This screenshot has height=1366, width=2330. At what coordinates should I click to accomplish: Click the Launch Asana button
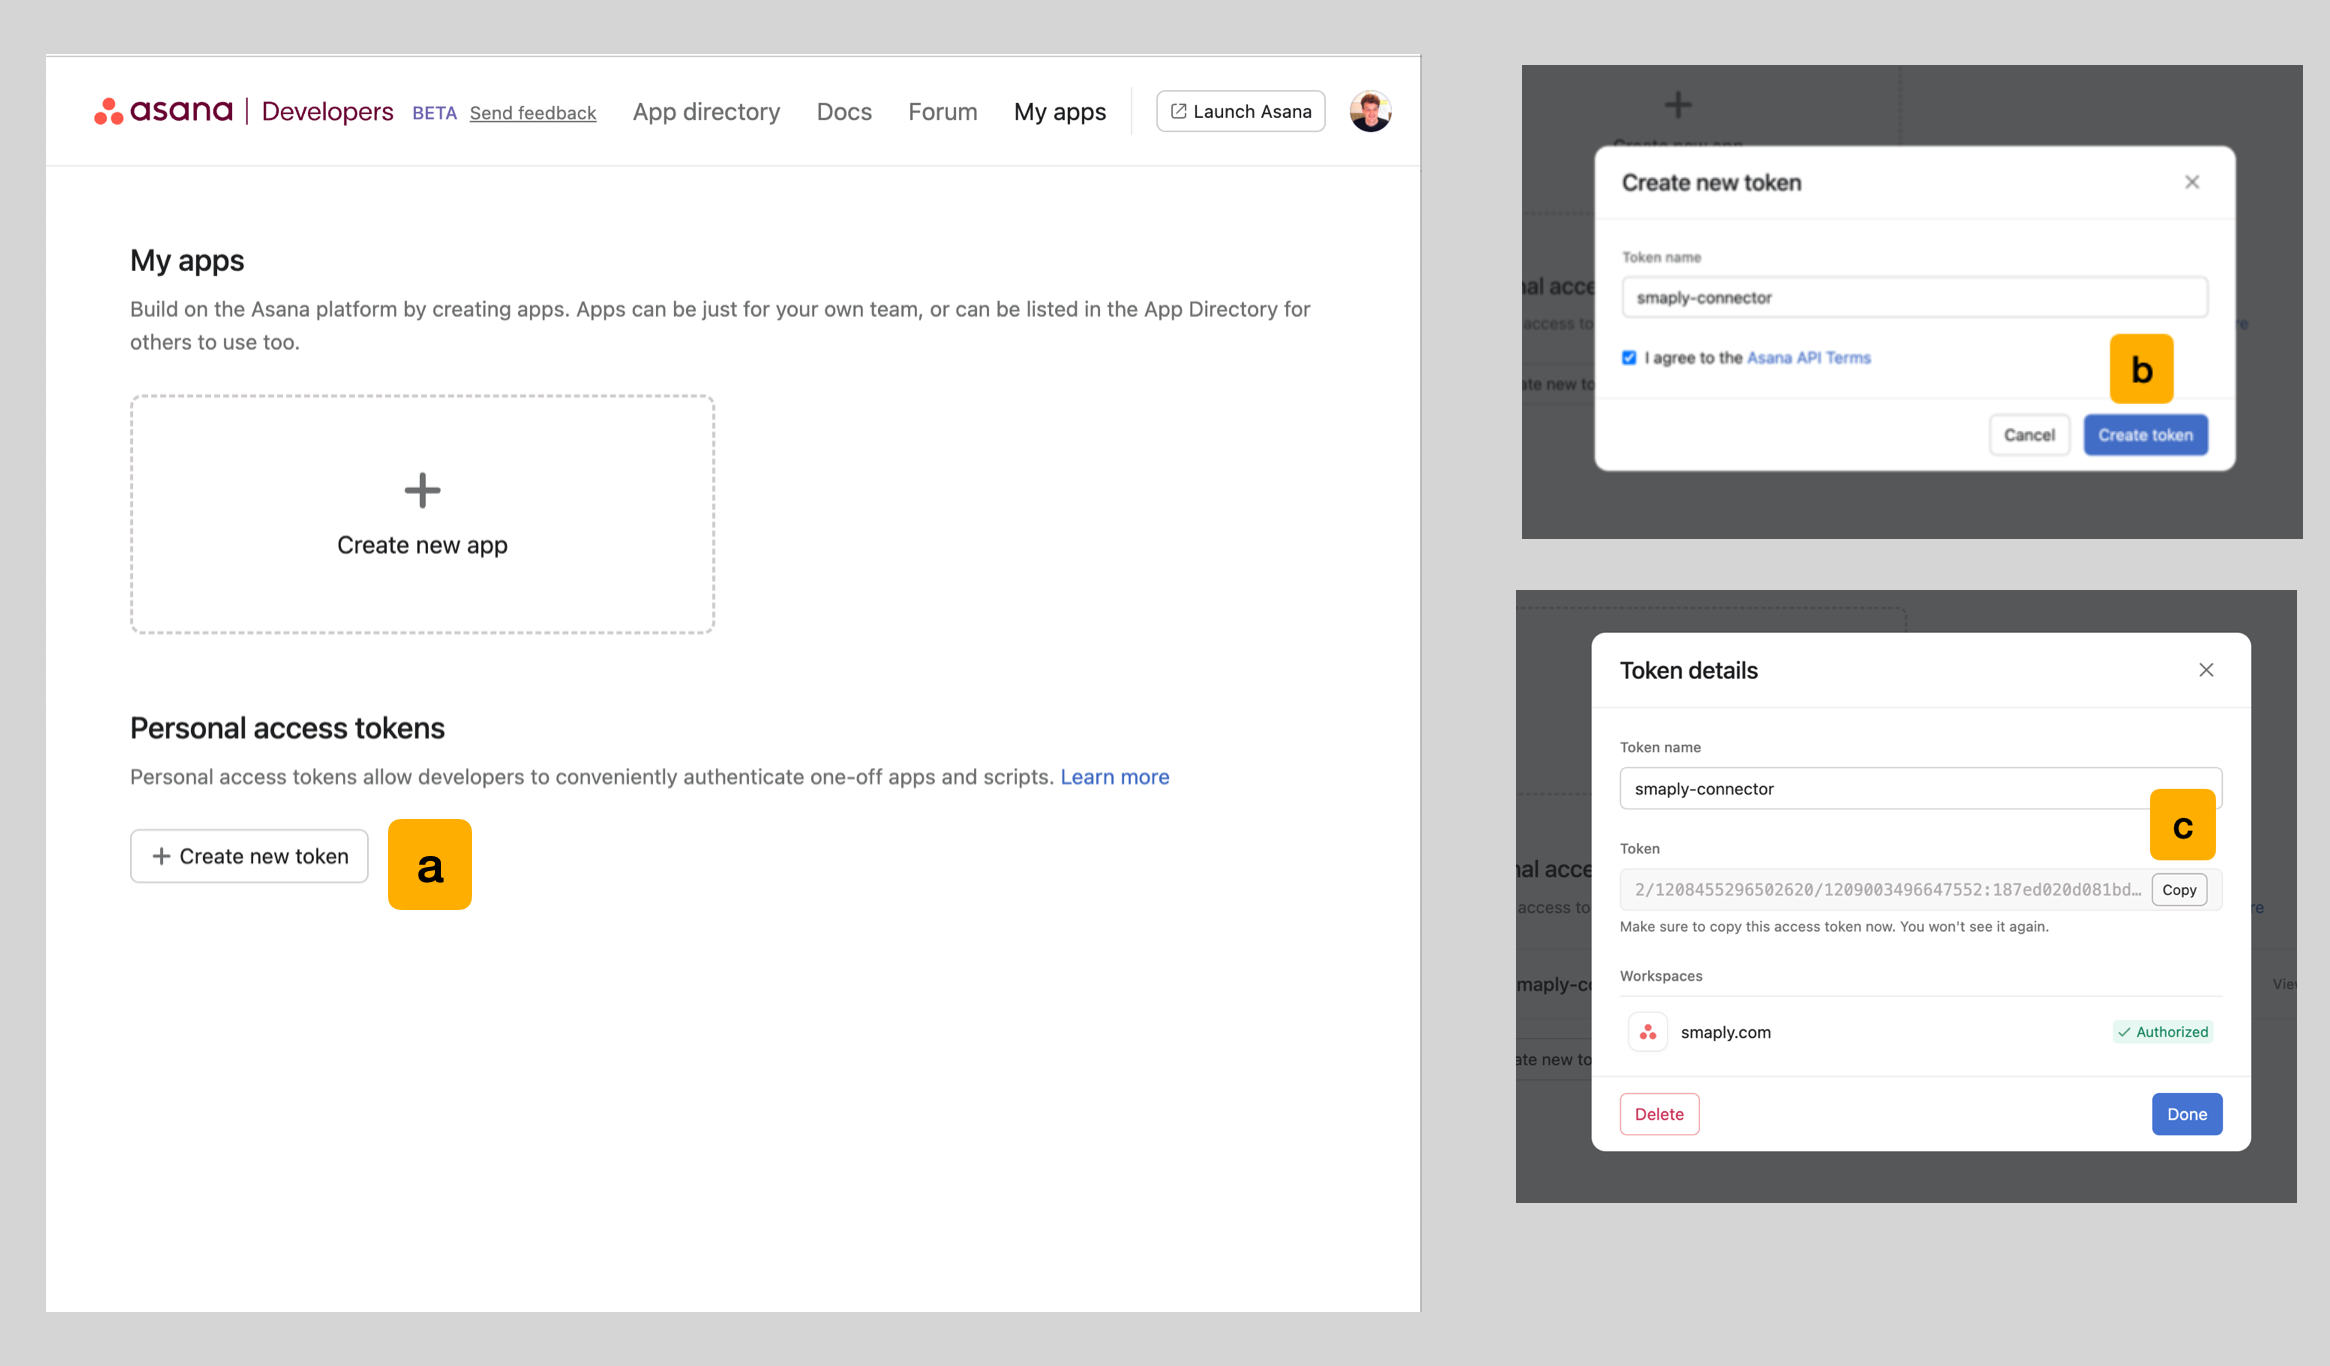pyautogui.click(x=1241, y=111)
